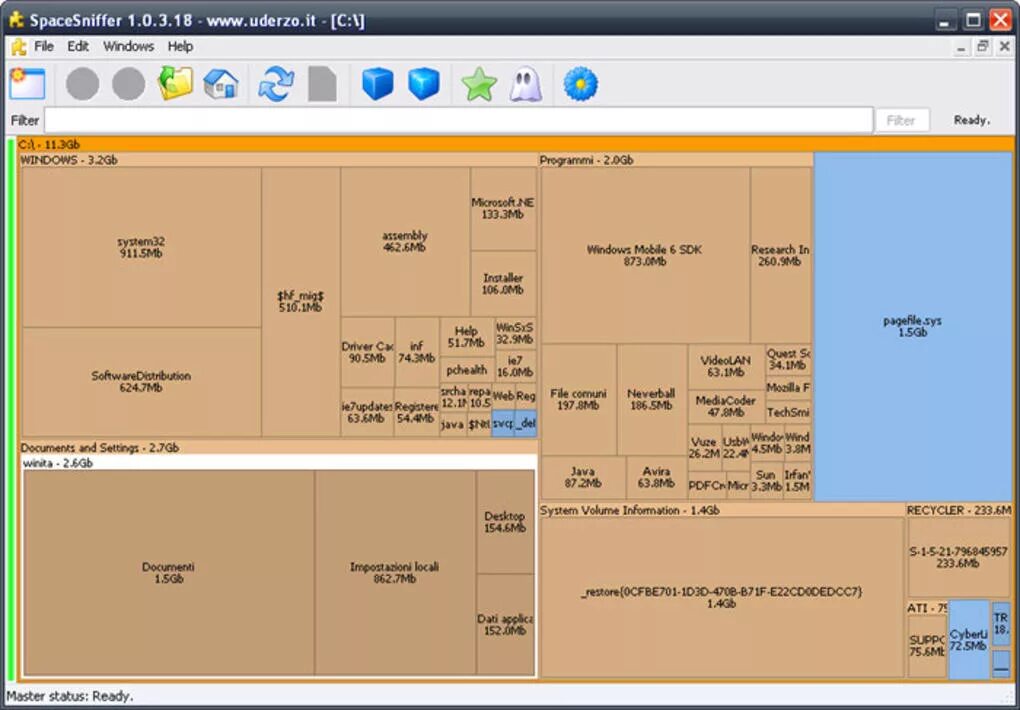Select the blue pagefile.sys 1.5Gb block
The height and width of the screenshot is (710, 1020).
tap(913, 327)
